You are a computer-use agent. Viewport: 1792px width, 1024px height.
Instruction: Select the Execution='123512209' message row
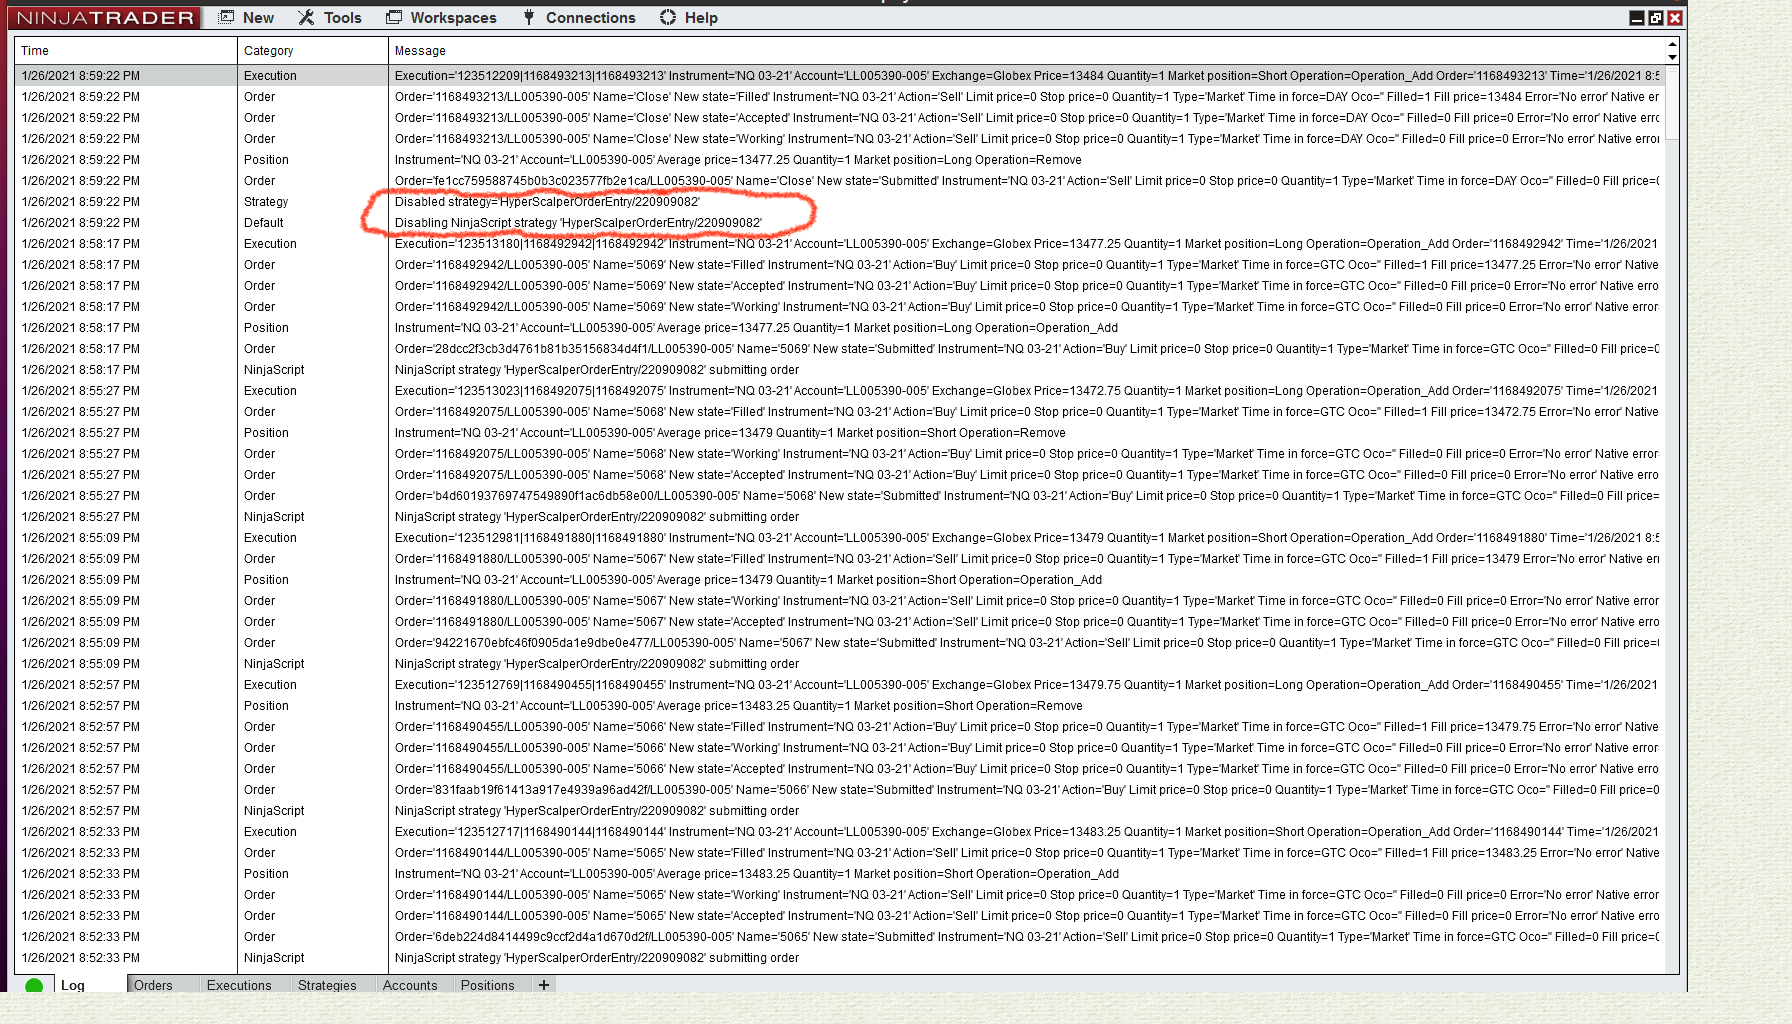1027,76
